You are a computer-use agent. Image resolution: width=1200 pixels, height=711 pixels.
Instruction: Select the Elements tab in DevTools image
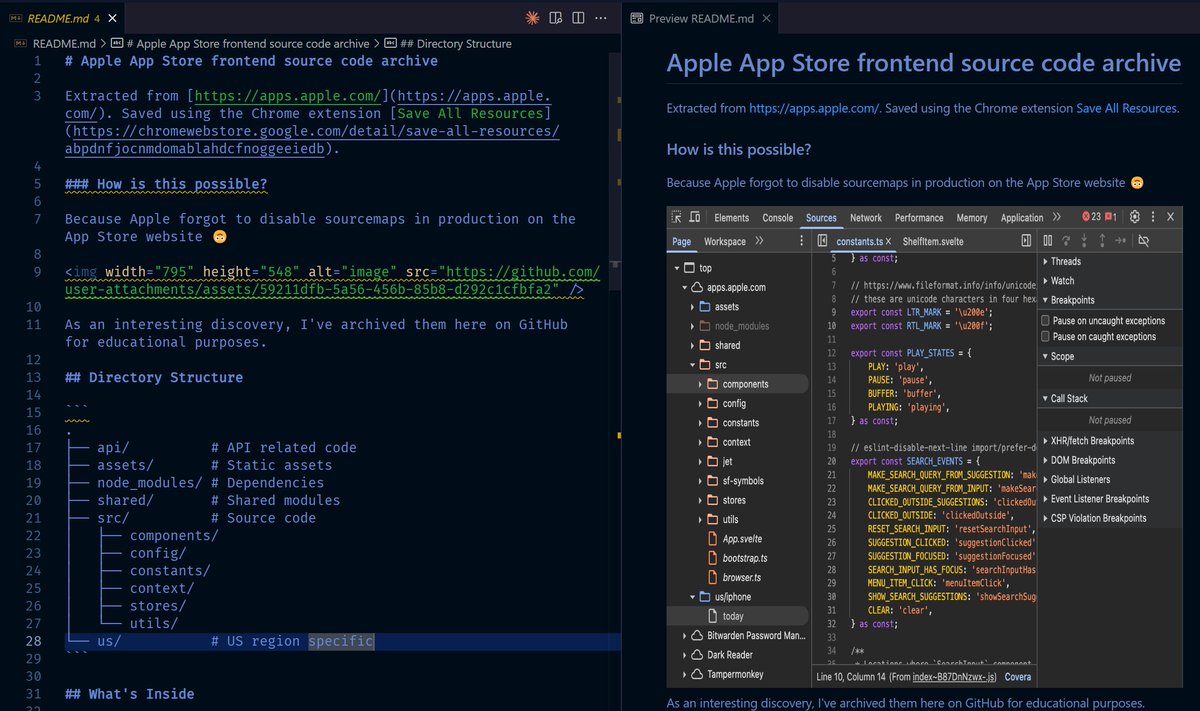tap(731, 217)
